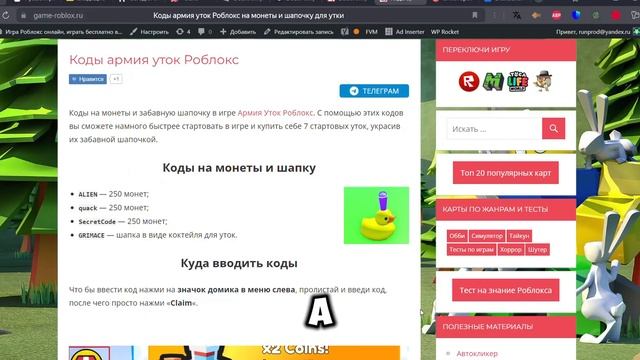Click the Нравится like button

point(88,79)
